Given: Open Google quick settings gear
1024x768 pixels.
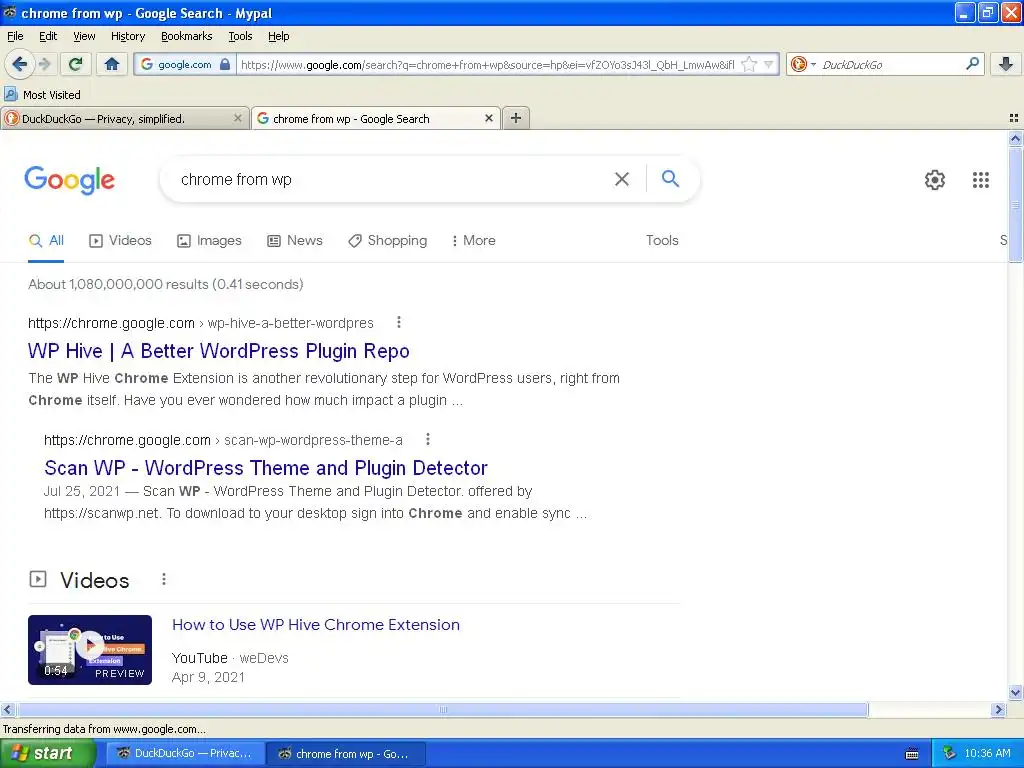Looking at the screenshot, I should 935,180.
